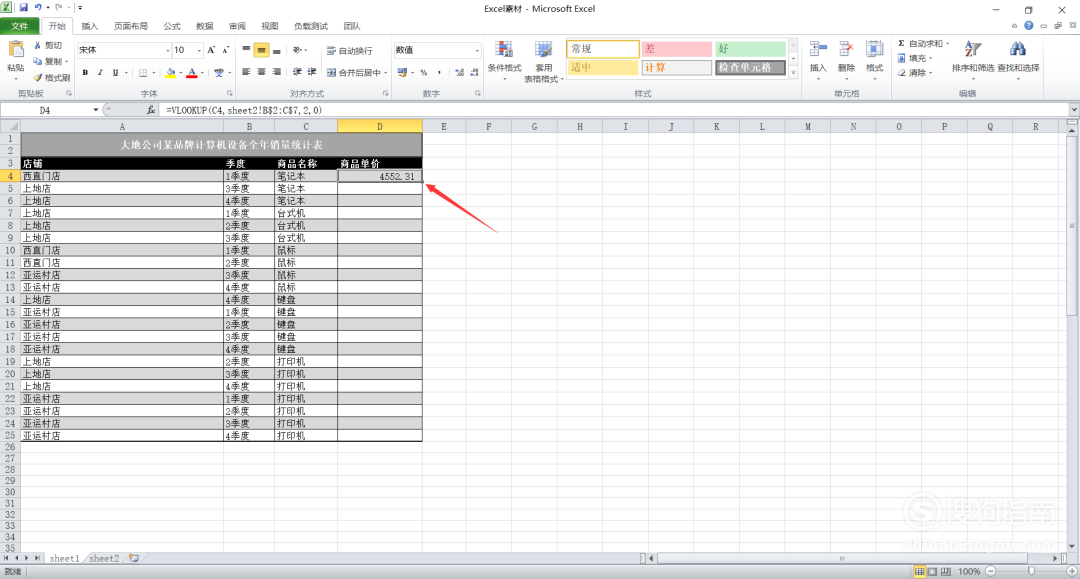Switch to the Data (数据) tab
This screenshot has height=579, width=1080.
[x=205, y=26]
